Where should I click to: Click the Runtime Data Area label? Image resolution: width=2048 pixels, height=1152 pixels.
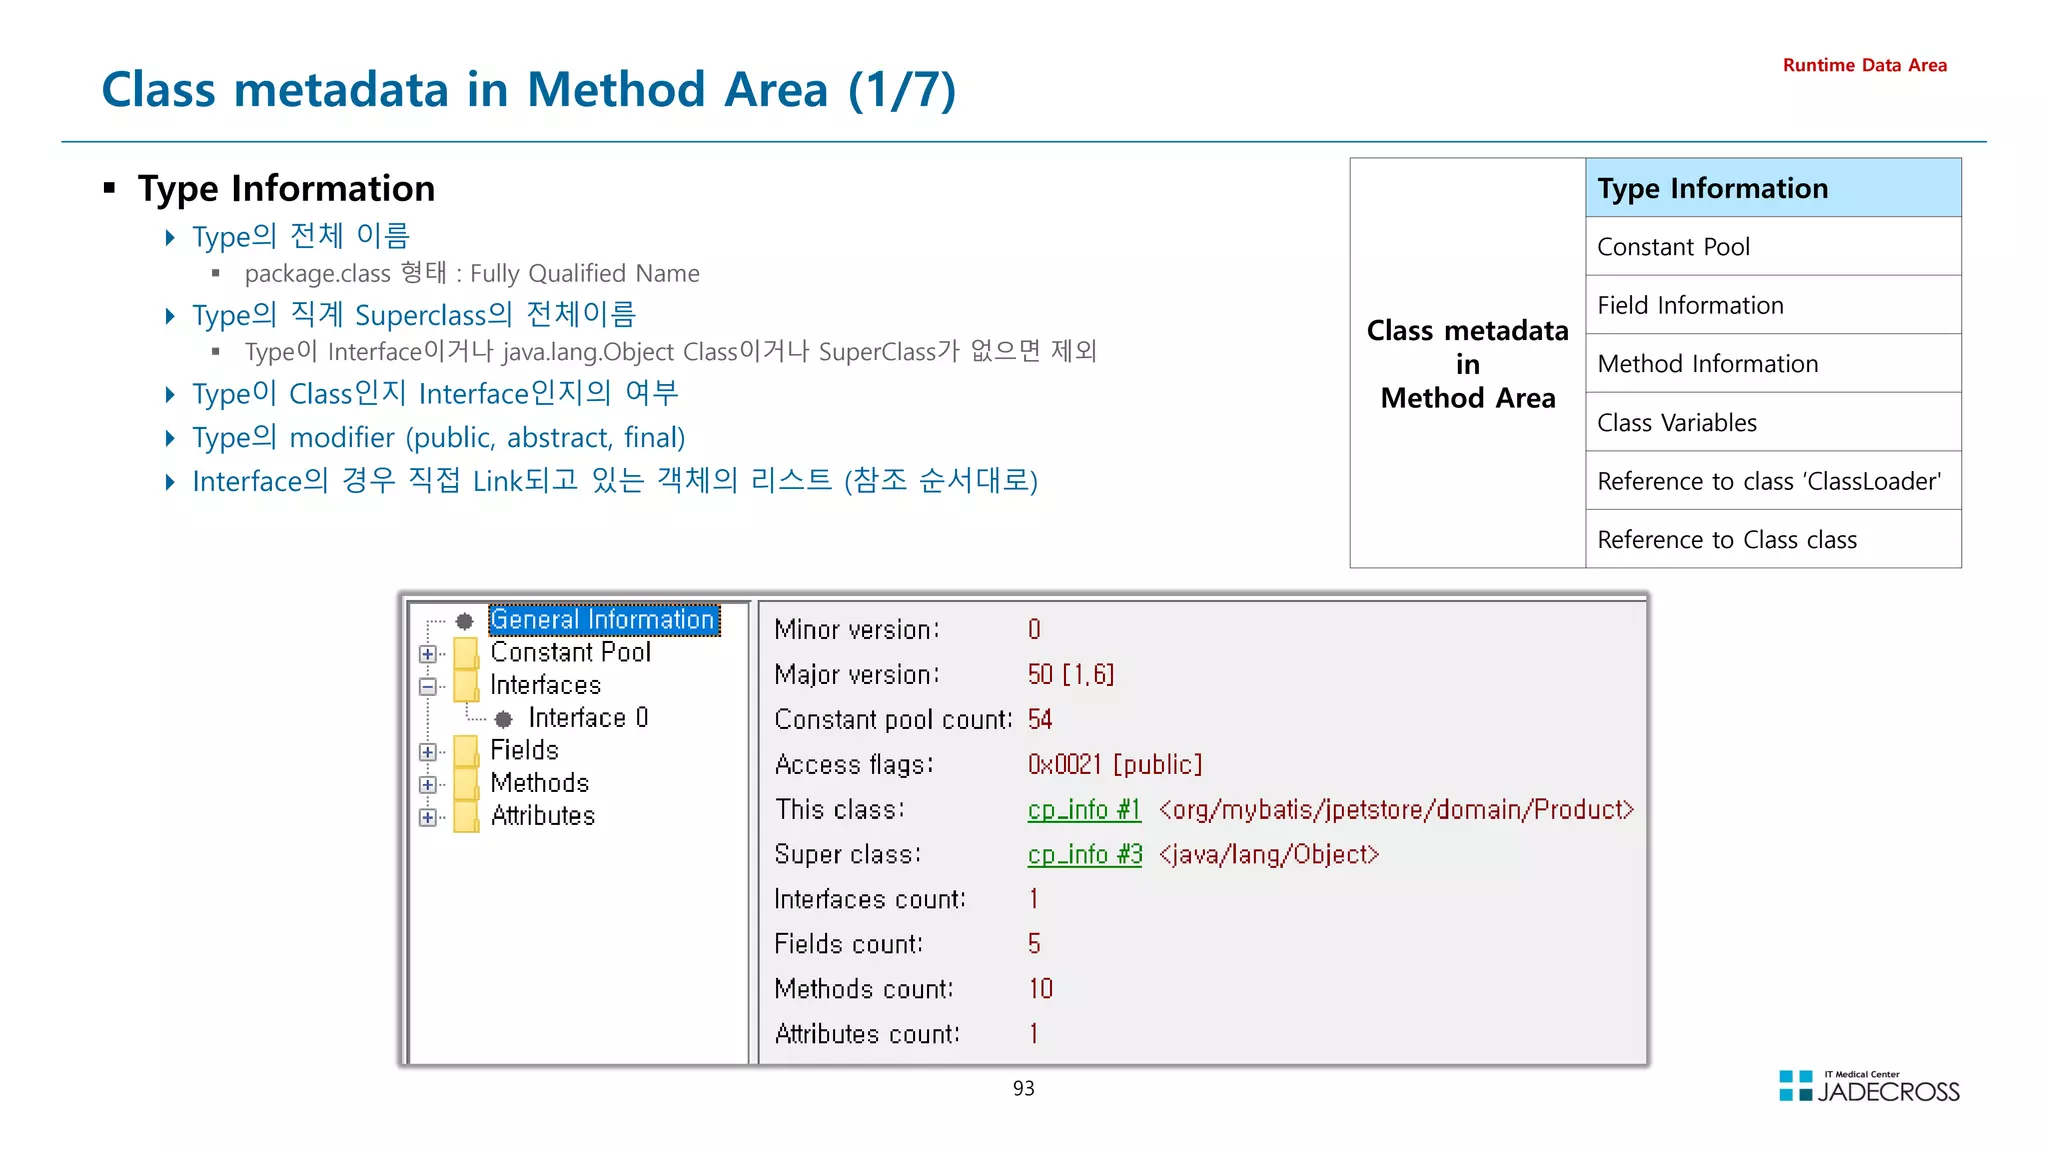[1865, 65]
